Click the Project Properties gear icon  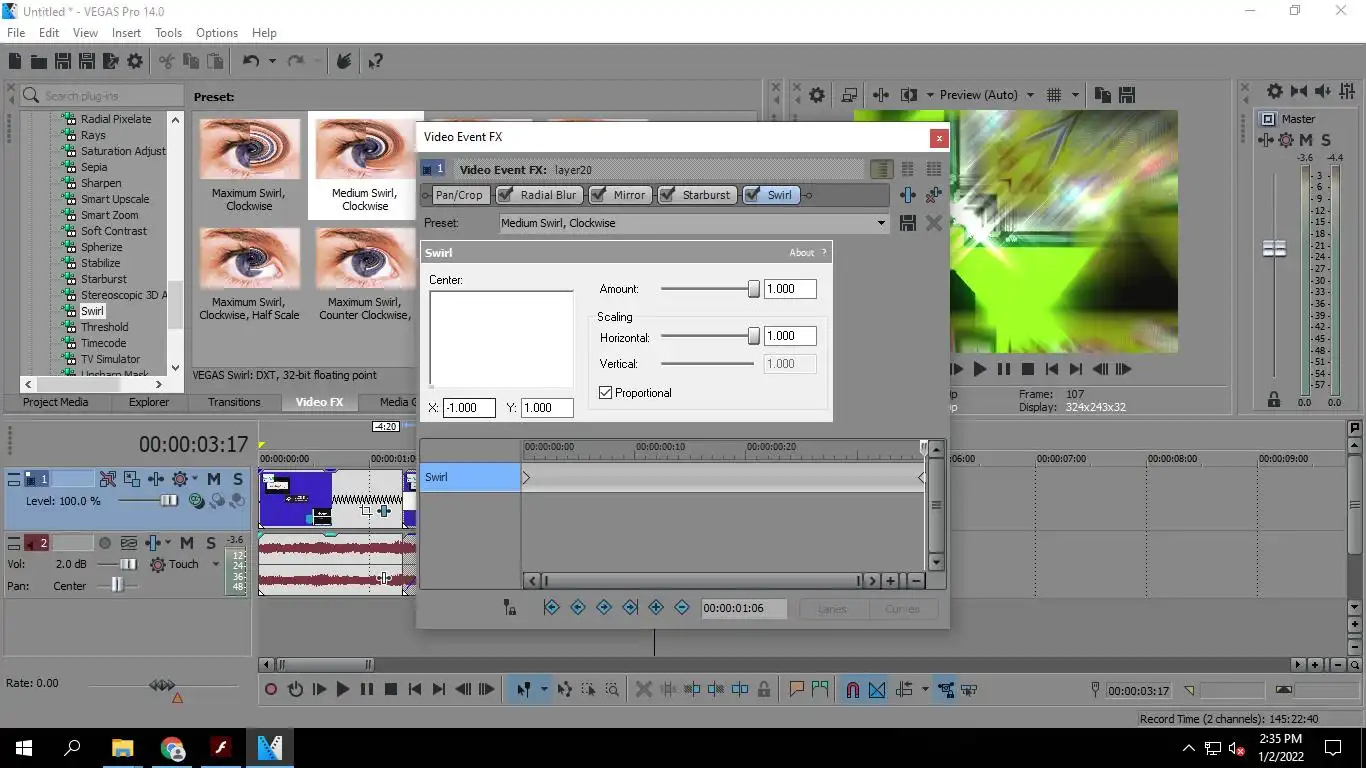tap(135, 61)
